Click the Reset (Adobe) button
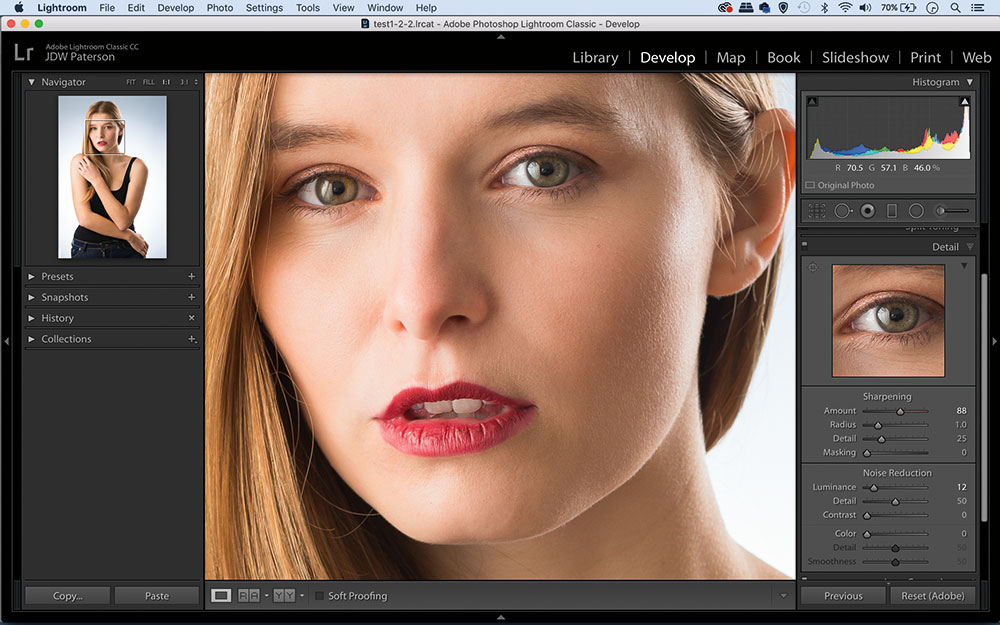This screenshot has height=625, width=1000. pyautogui.click(x=933, y=596)
